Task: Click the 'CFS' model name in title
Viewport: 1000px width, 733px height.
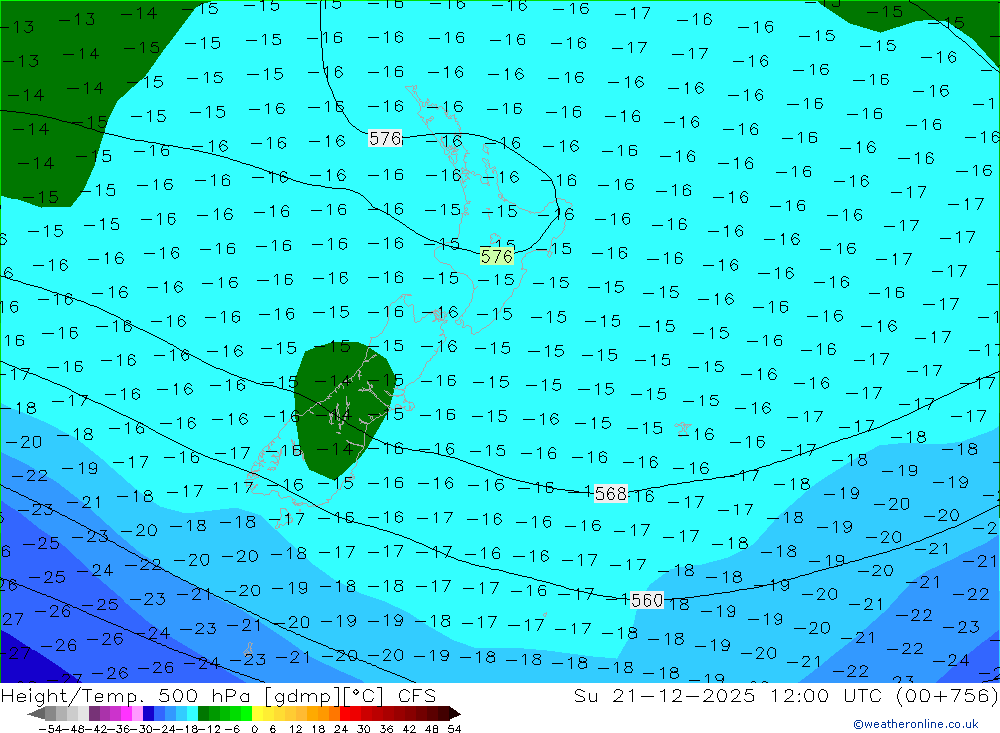Action: click(417, 695)
